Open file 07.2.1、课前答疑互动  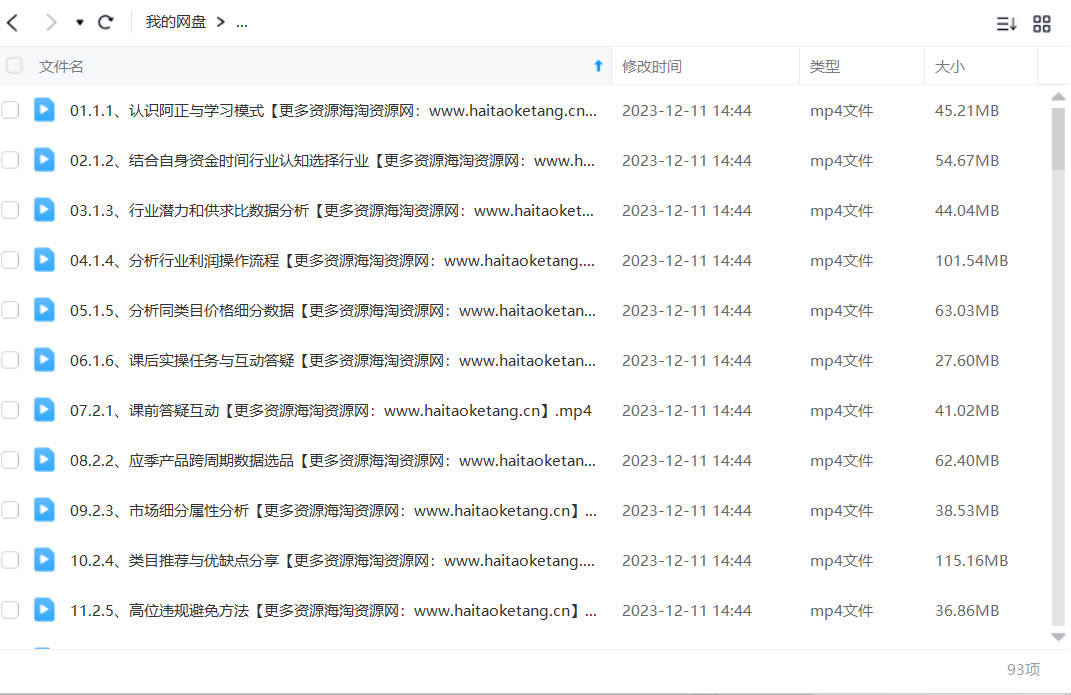point(331,410)
